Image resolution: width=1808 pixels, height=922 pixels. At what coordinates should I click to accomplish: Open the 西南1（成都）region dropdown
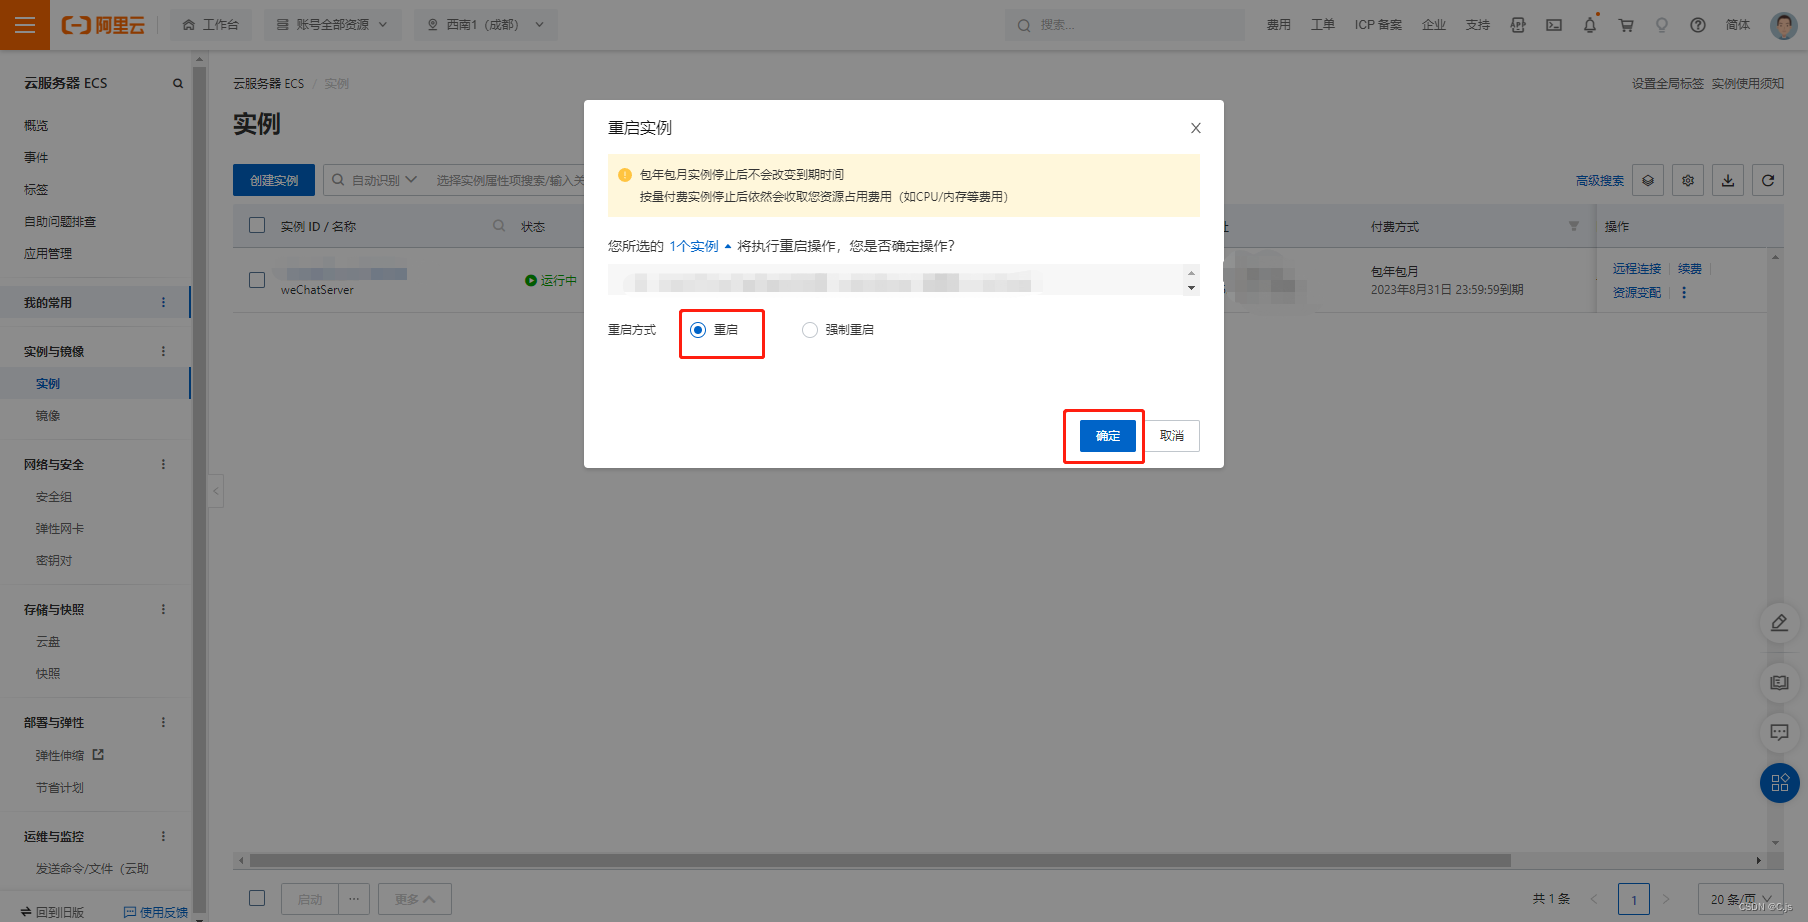[x=486, y=25]
